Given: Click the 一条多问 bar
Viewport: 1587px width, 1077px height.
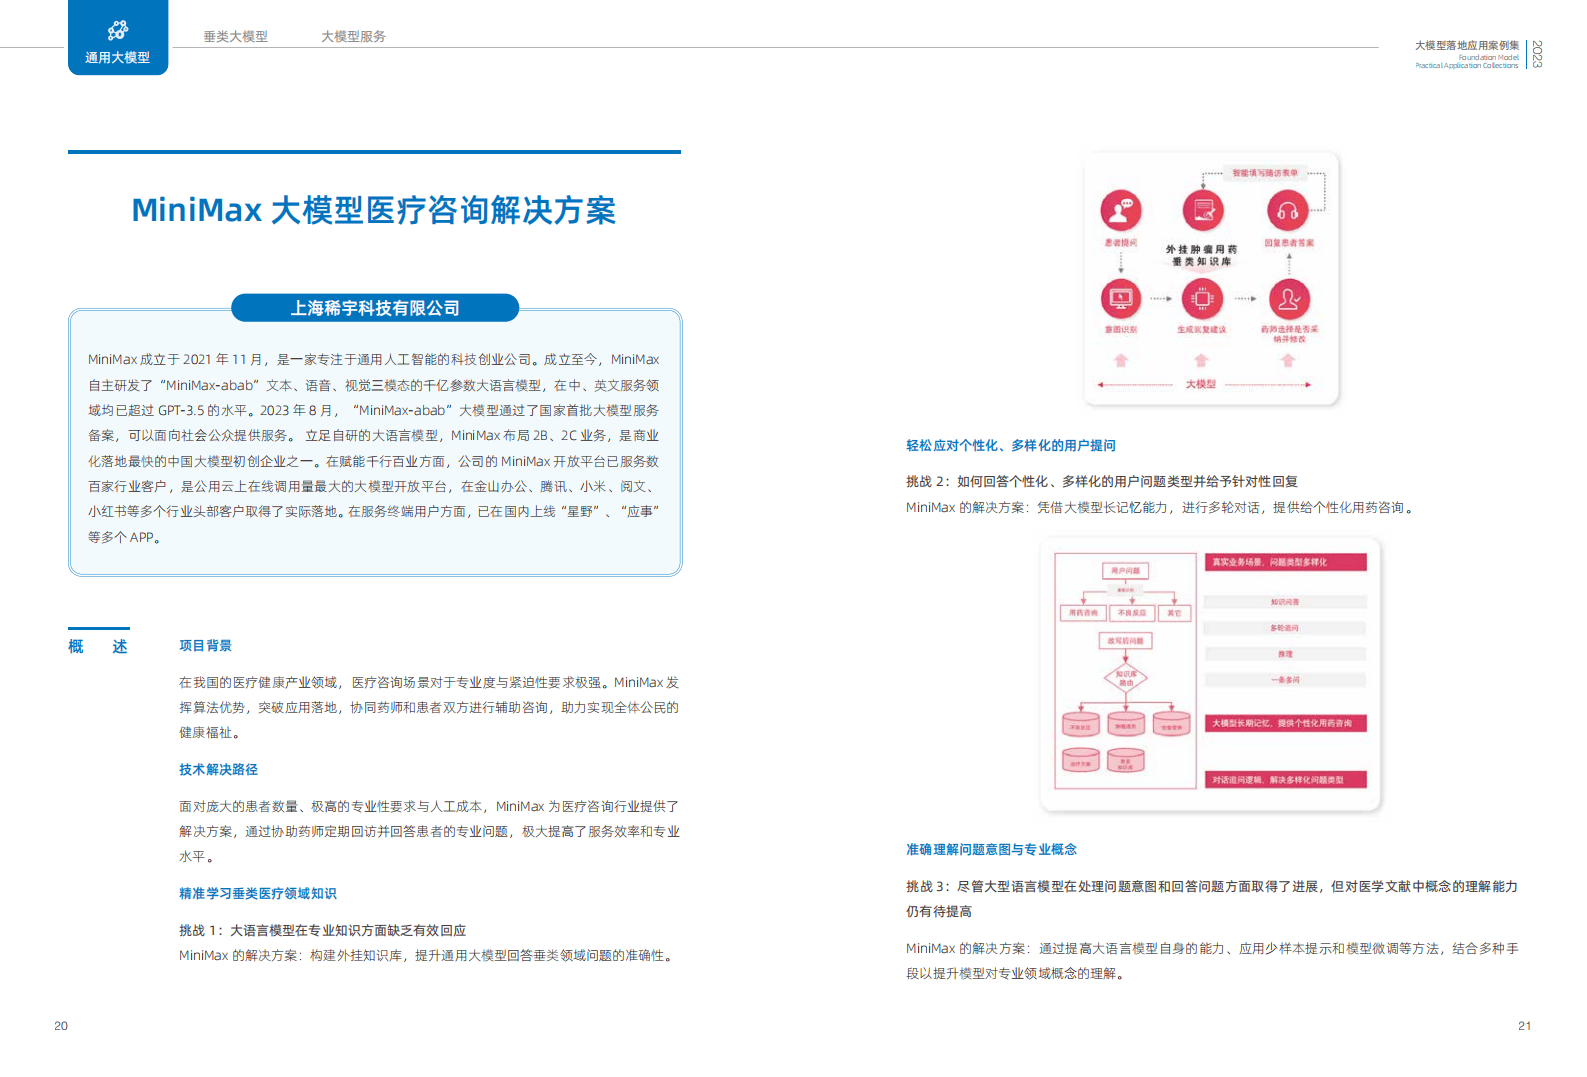Looking at the screenshot, I should pos(1285,680).
